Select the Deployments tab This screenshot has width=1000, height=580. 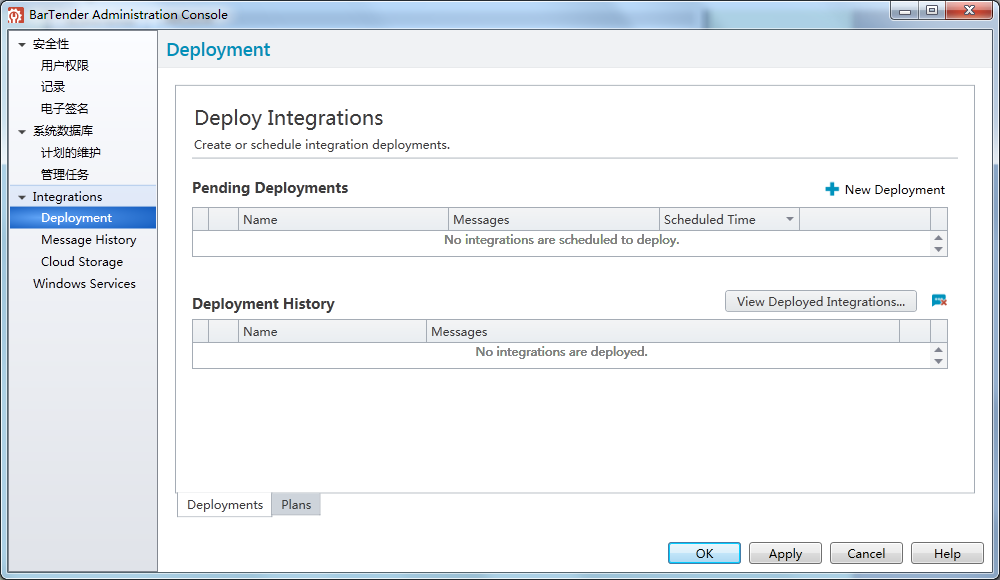tap(225, 505)
